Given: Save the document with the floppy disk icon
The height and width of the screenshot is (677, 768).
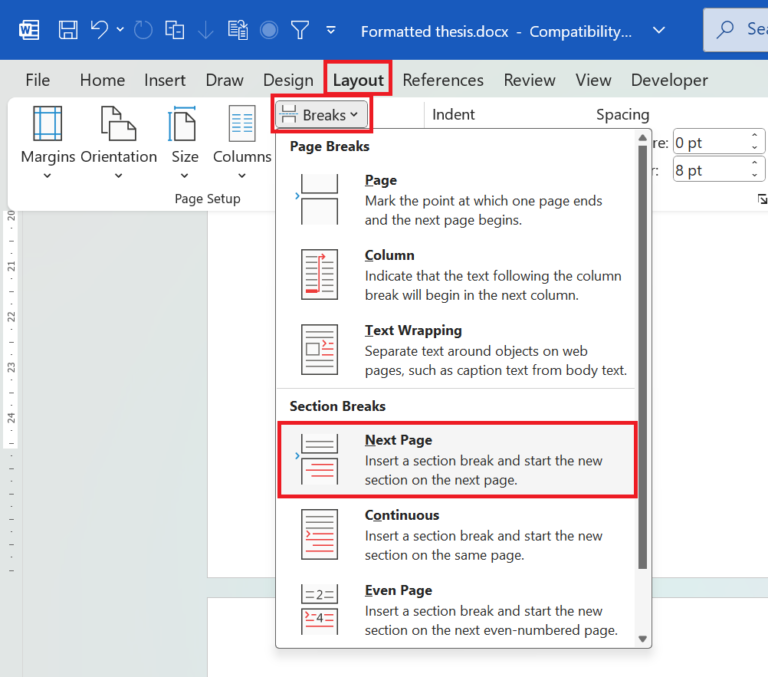Looking at the screenshot, I should pos(68,30).
